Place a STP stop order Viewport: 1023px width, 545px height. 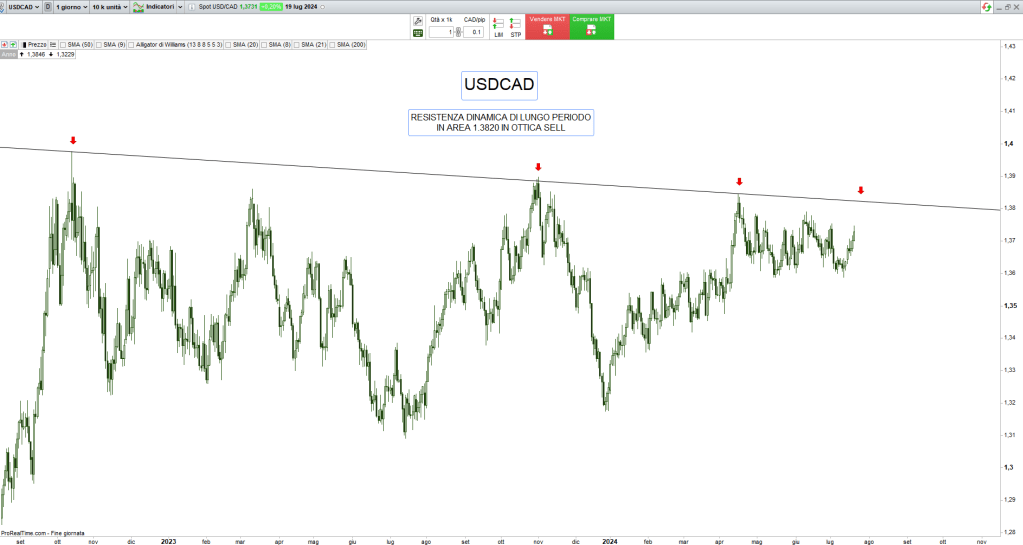coord(515,27)
